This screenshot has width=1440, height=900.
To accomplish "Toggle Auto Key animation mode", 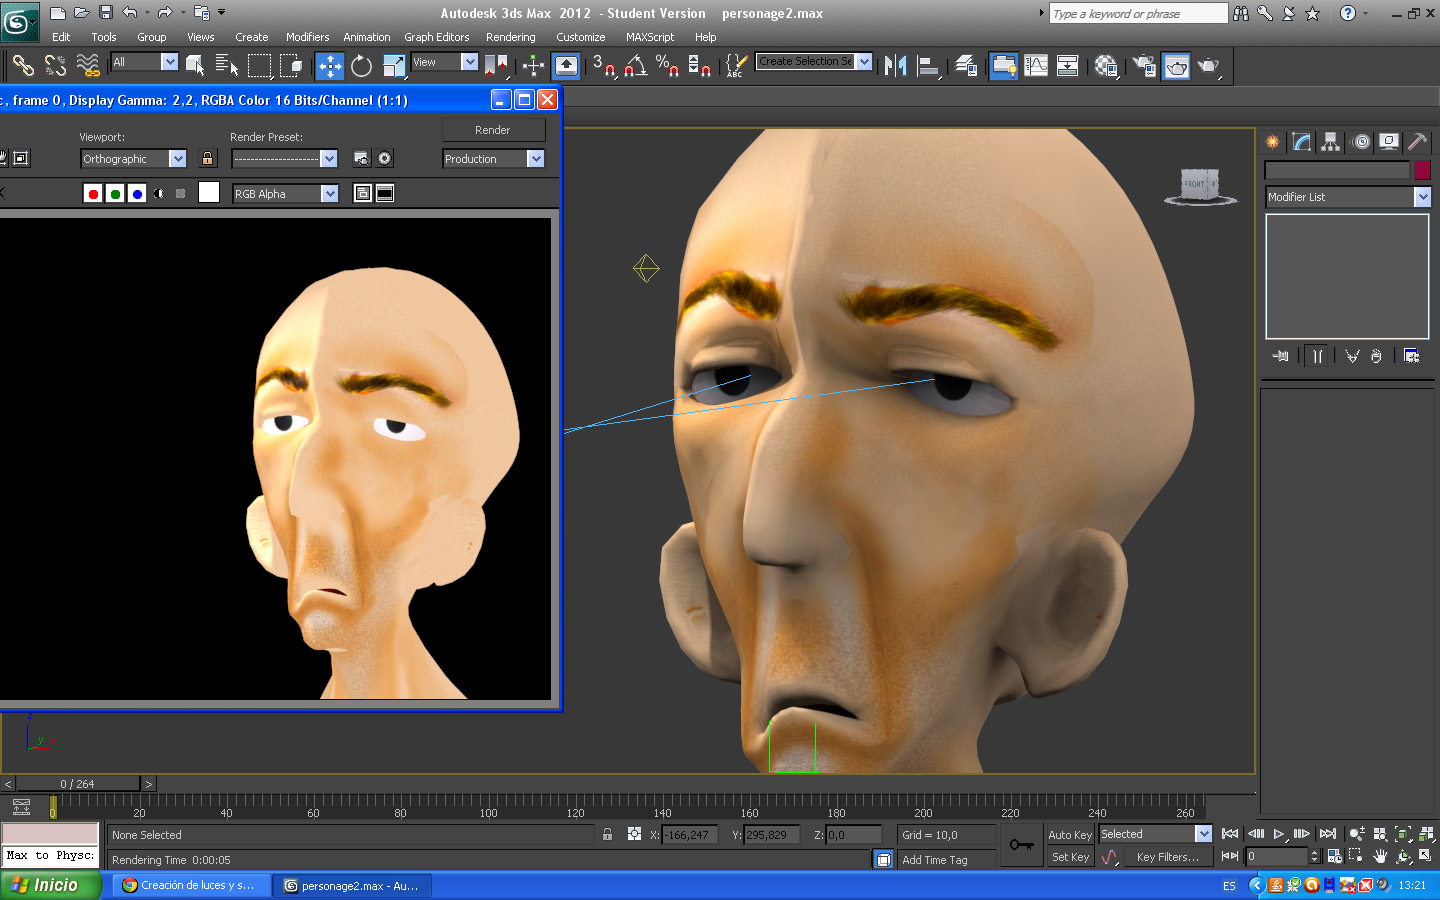I will (x=1070, y=835).
